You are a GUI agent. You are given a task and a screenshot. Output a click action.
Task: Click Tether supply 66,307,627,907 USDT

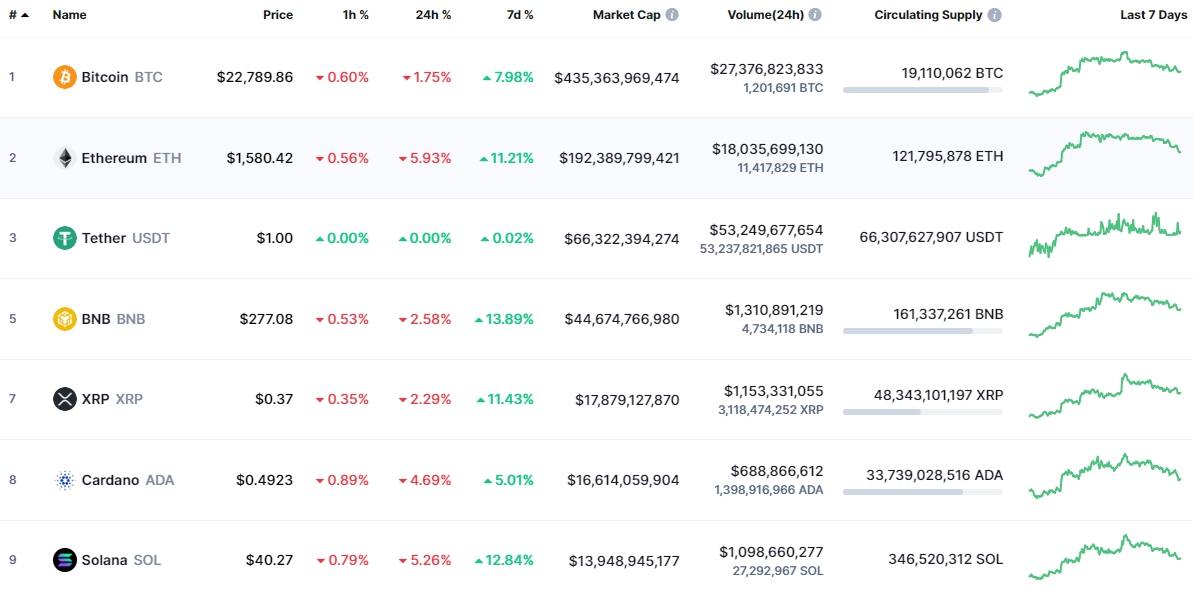(x=931, y=237)
